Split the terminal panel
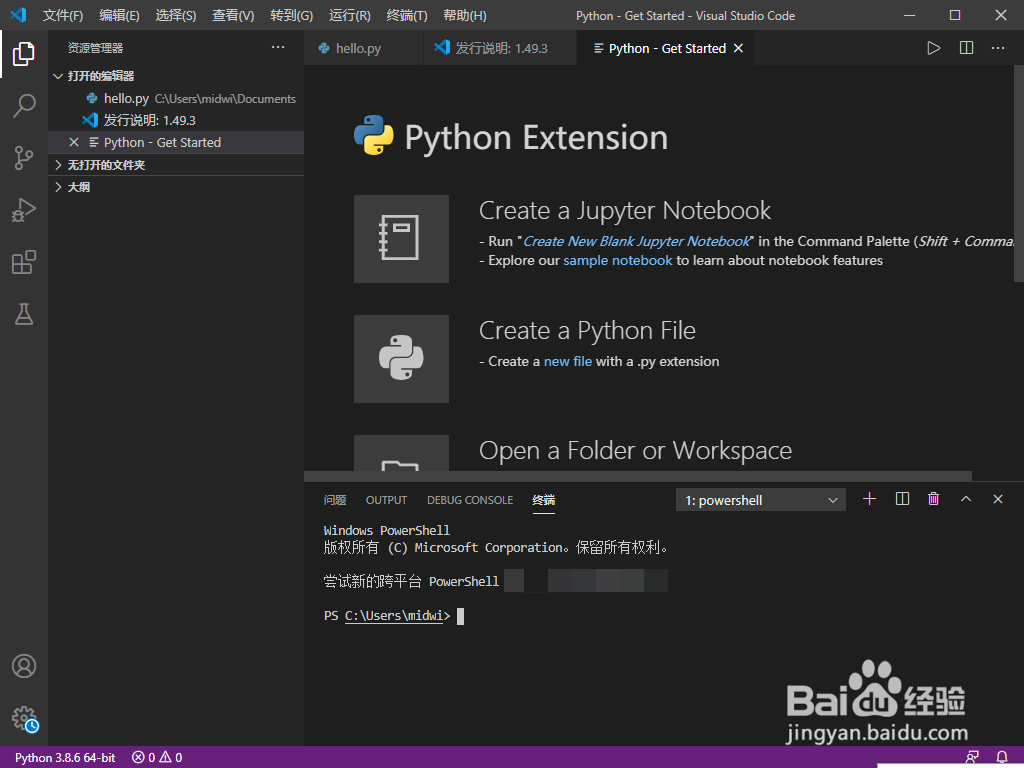Image resolution: width=1024 pixels, height=768 pixels. 902,499
